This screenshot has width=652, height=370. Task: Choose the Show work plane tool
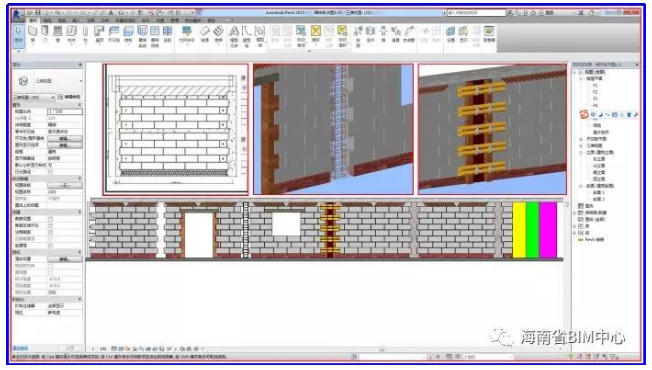point(463,34)
